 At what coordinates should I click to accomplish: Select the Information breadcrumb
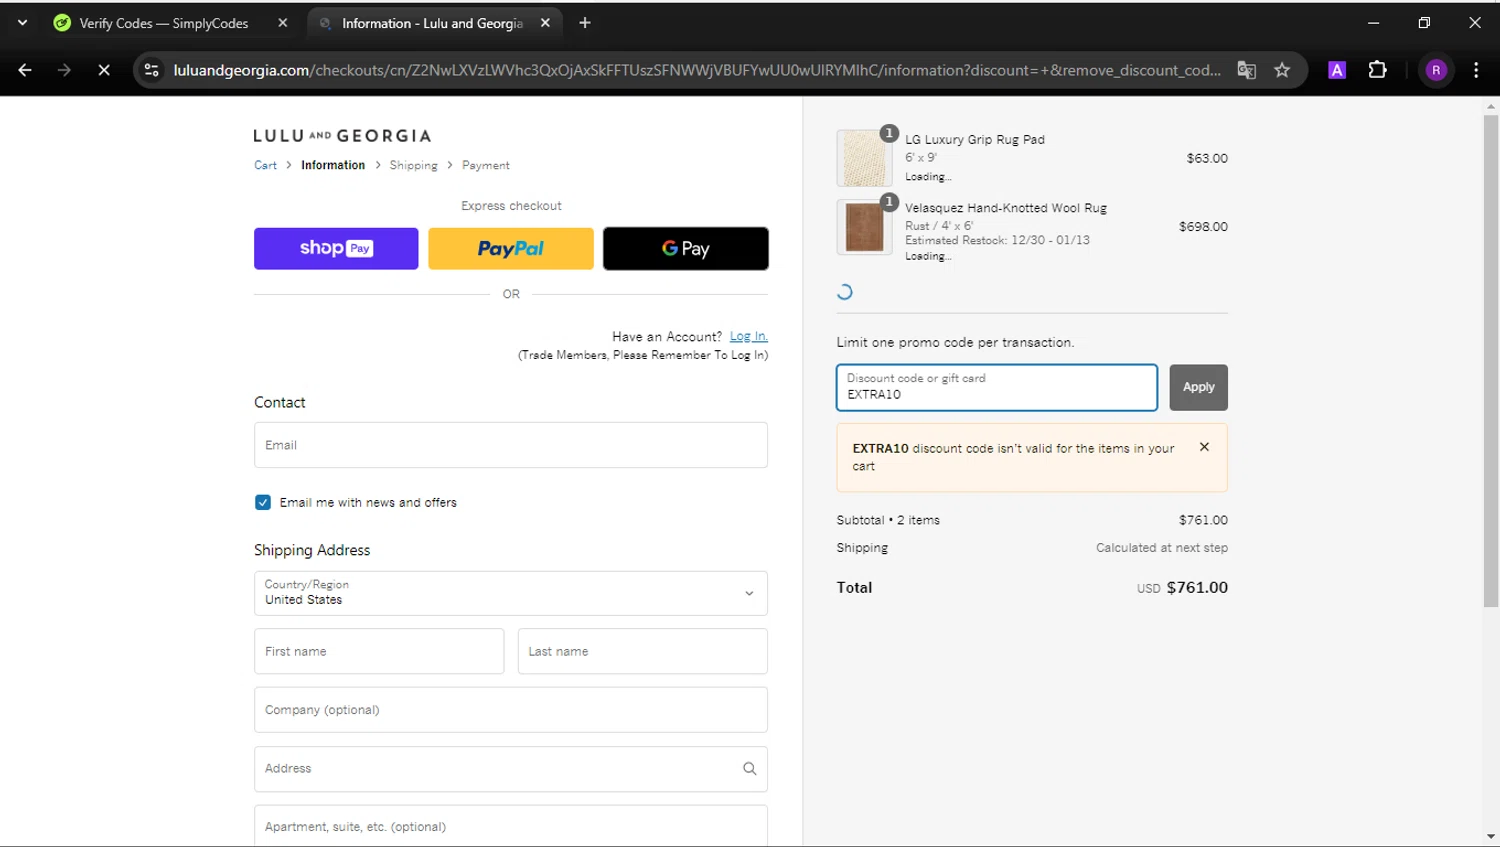(x=333, y=165)
